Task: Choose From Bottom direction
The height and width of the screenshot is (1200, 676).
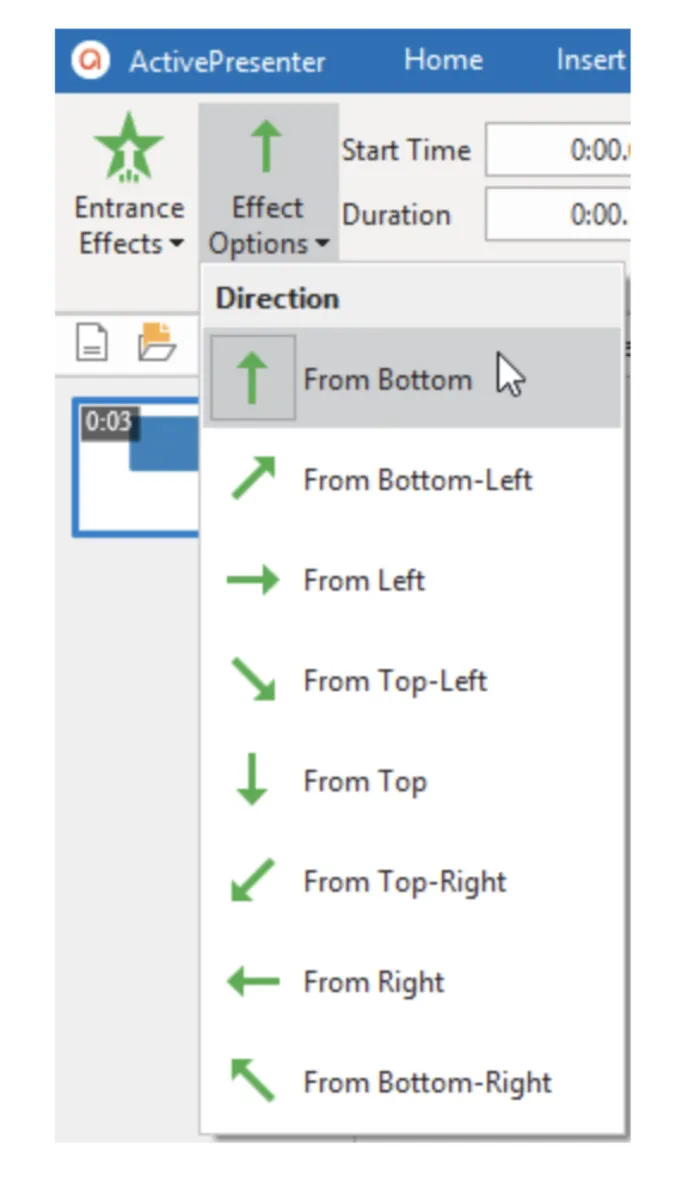Action: click(x=387, y=380)
